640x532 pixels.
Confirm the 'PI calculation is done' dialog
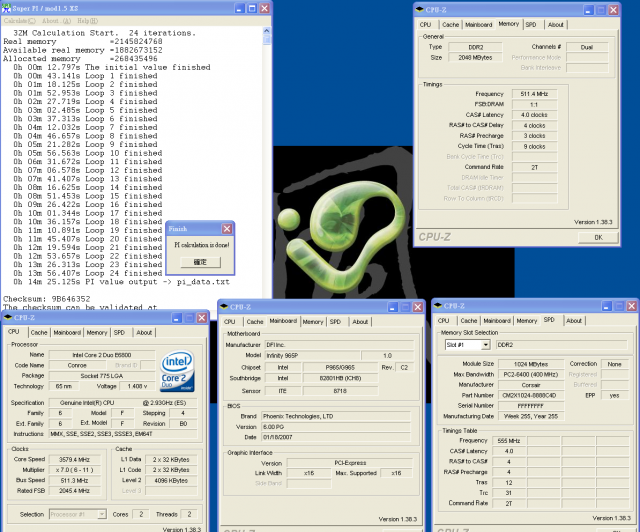[200, 262]
